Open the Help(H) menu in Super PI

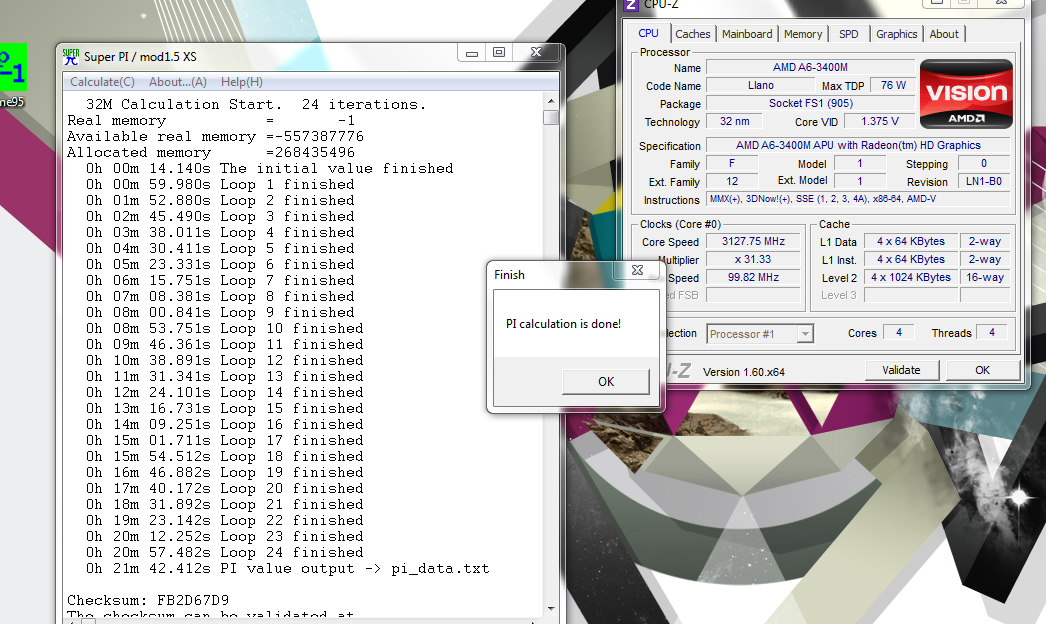pyautogui.click(x=241, y=82)
